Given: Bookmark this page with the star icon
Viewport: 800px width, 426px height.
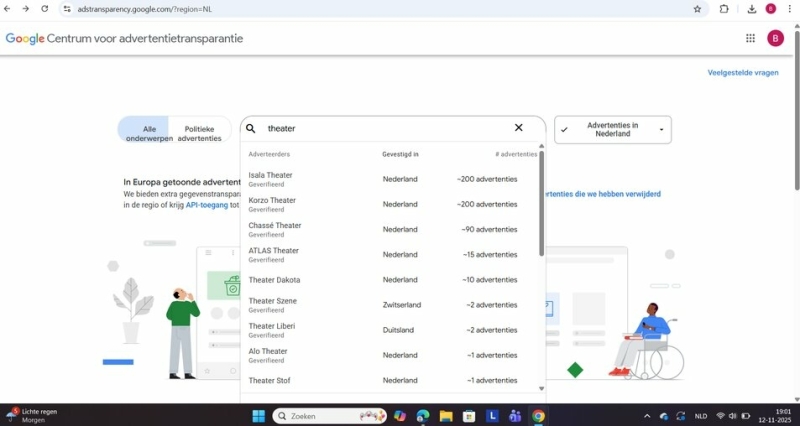Looking at the screenshot, I should [697, 9].
